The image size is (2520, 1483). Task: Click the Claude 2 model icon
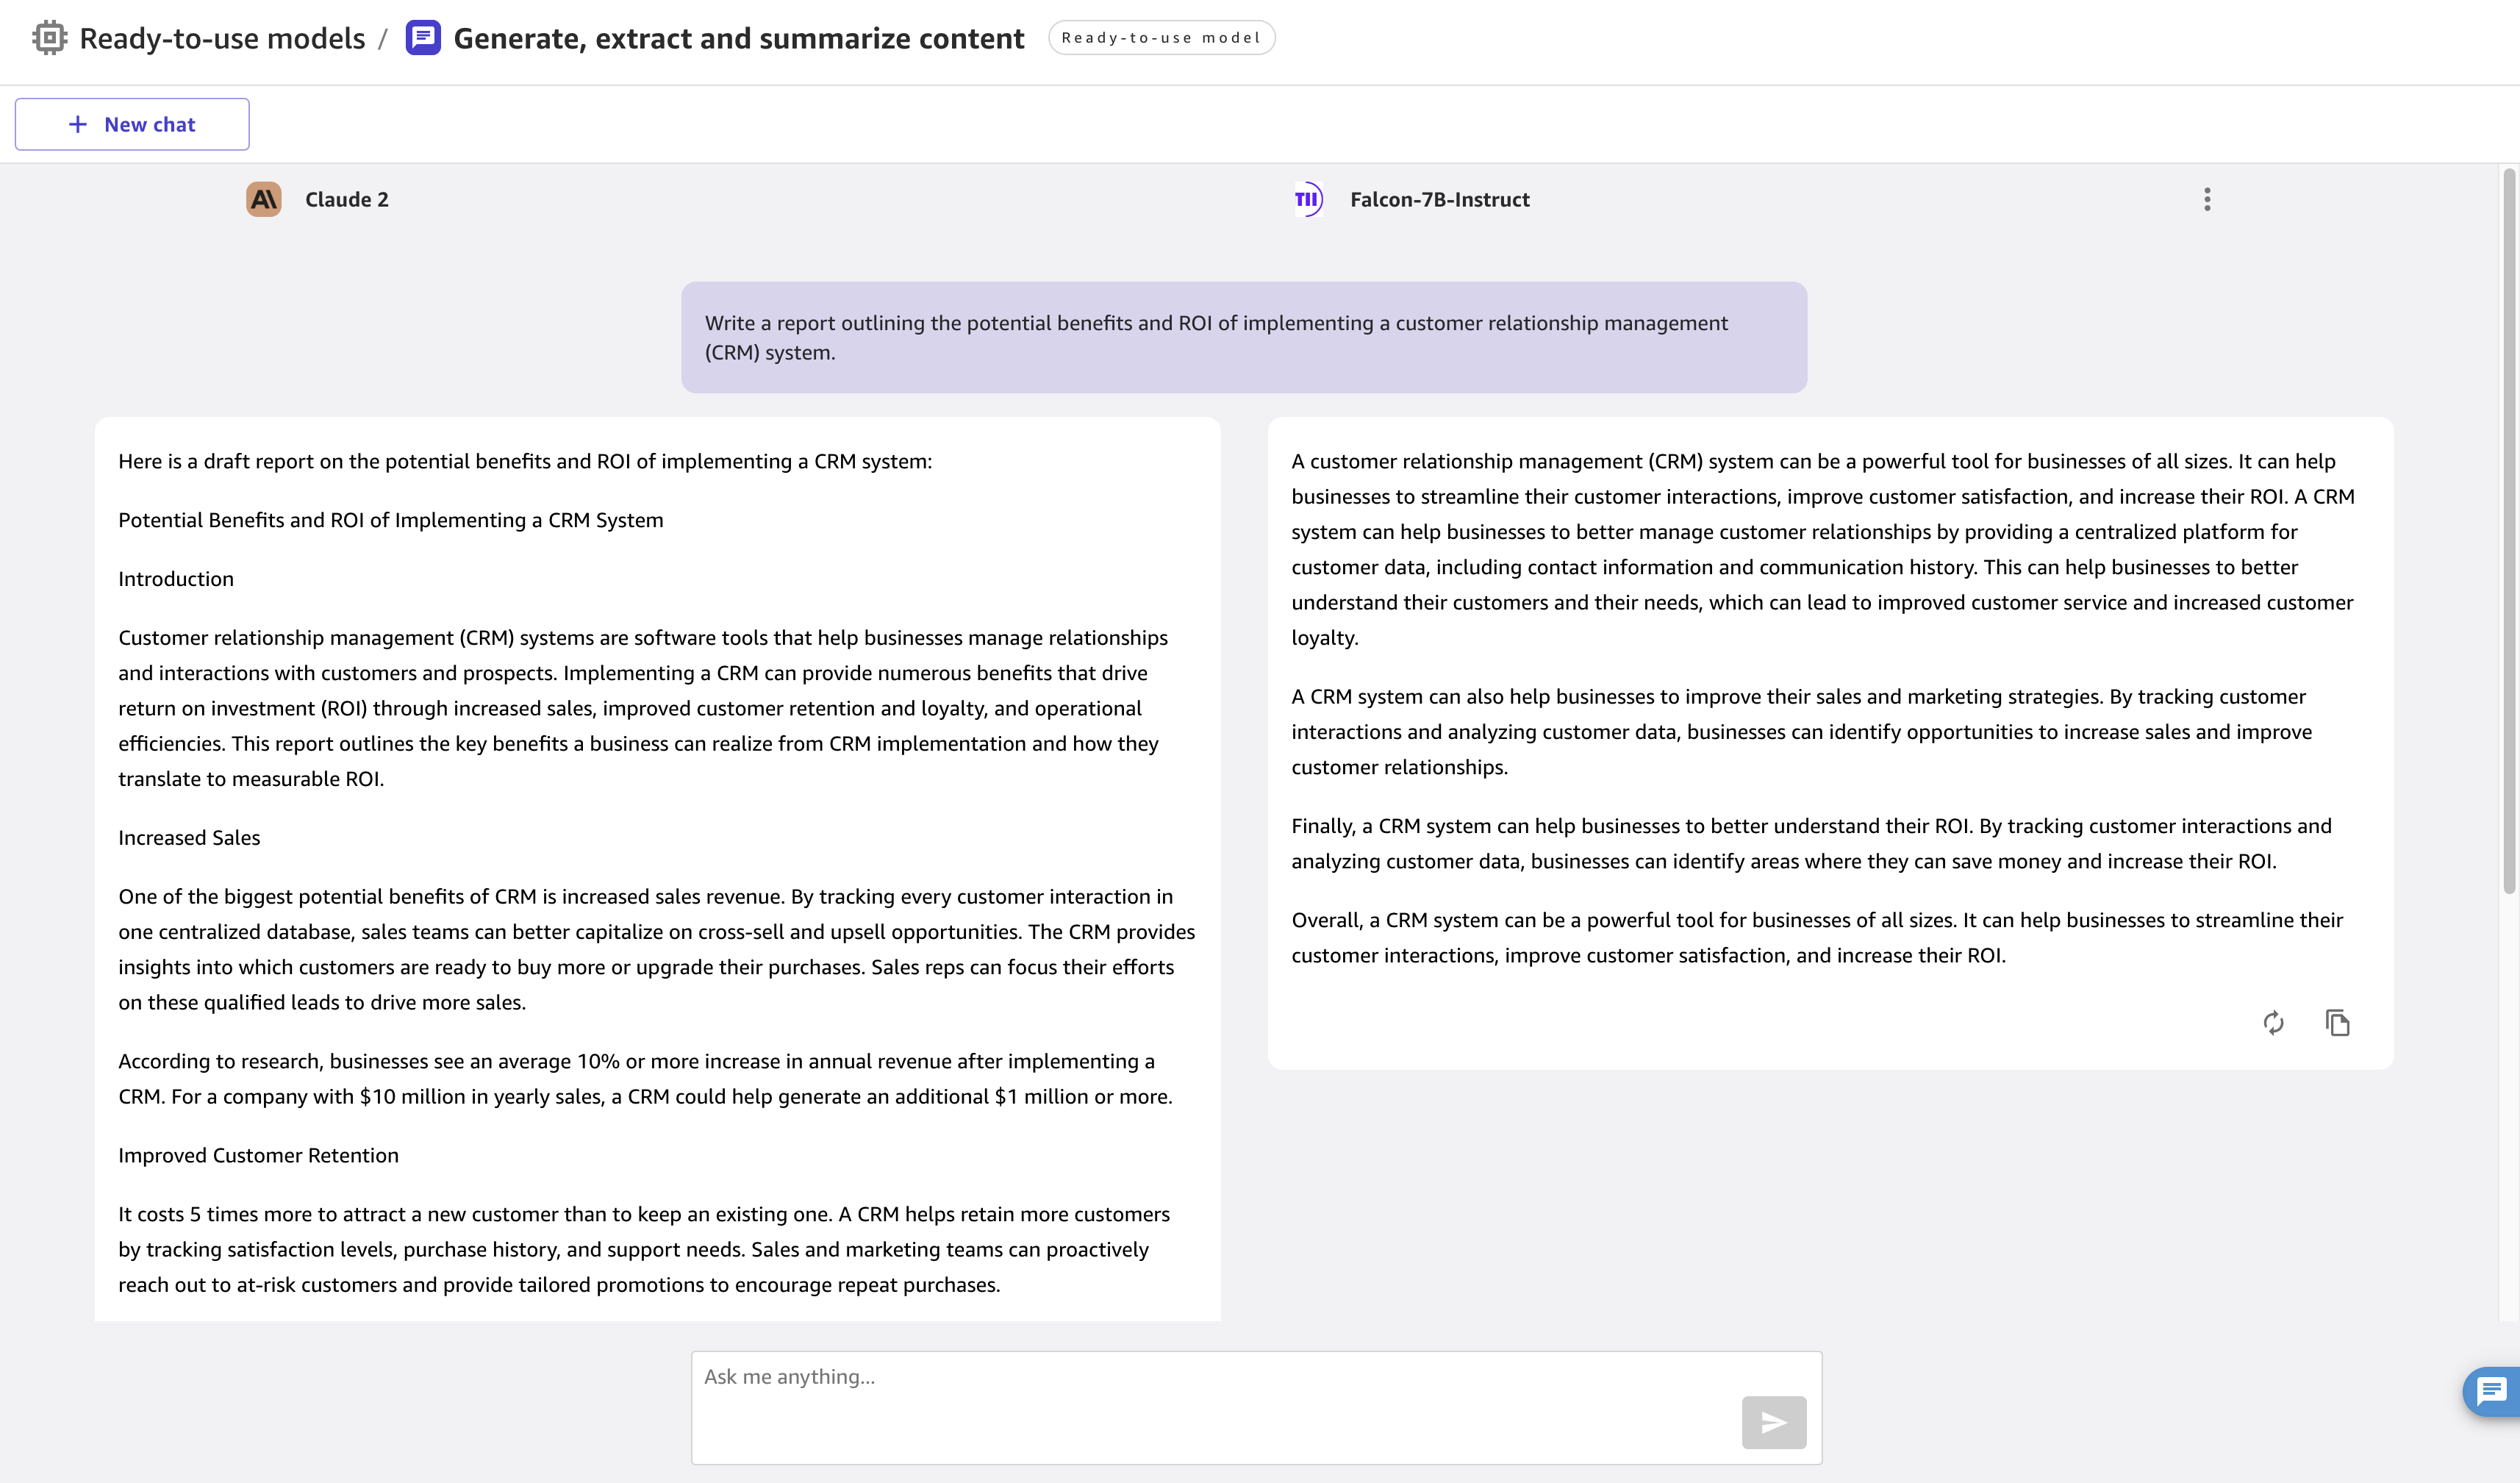263,198
